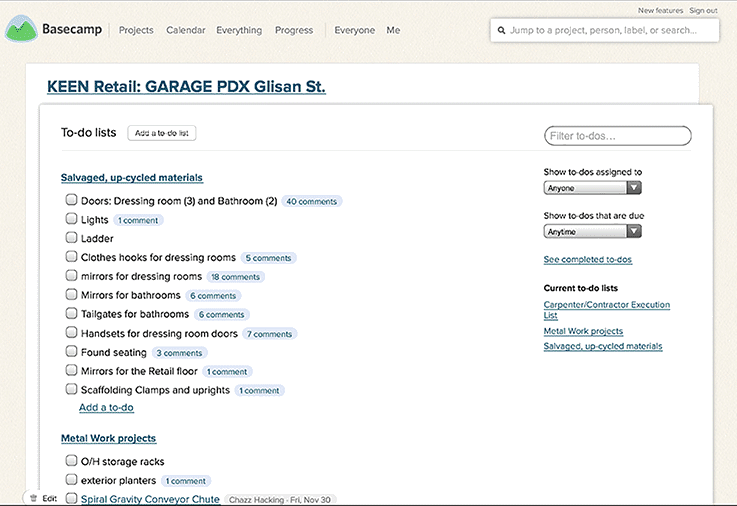Open the 18 comments badge
Image resolution: width=737 pixels, height=506 pixels.
(x=235, y=277)
